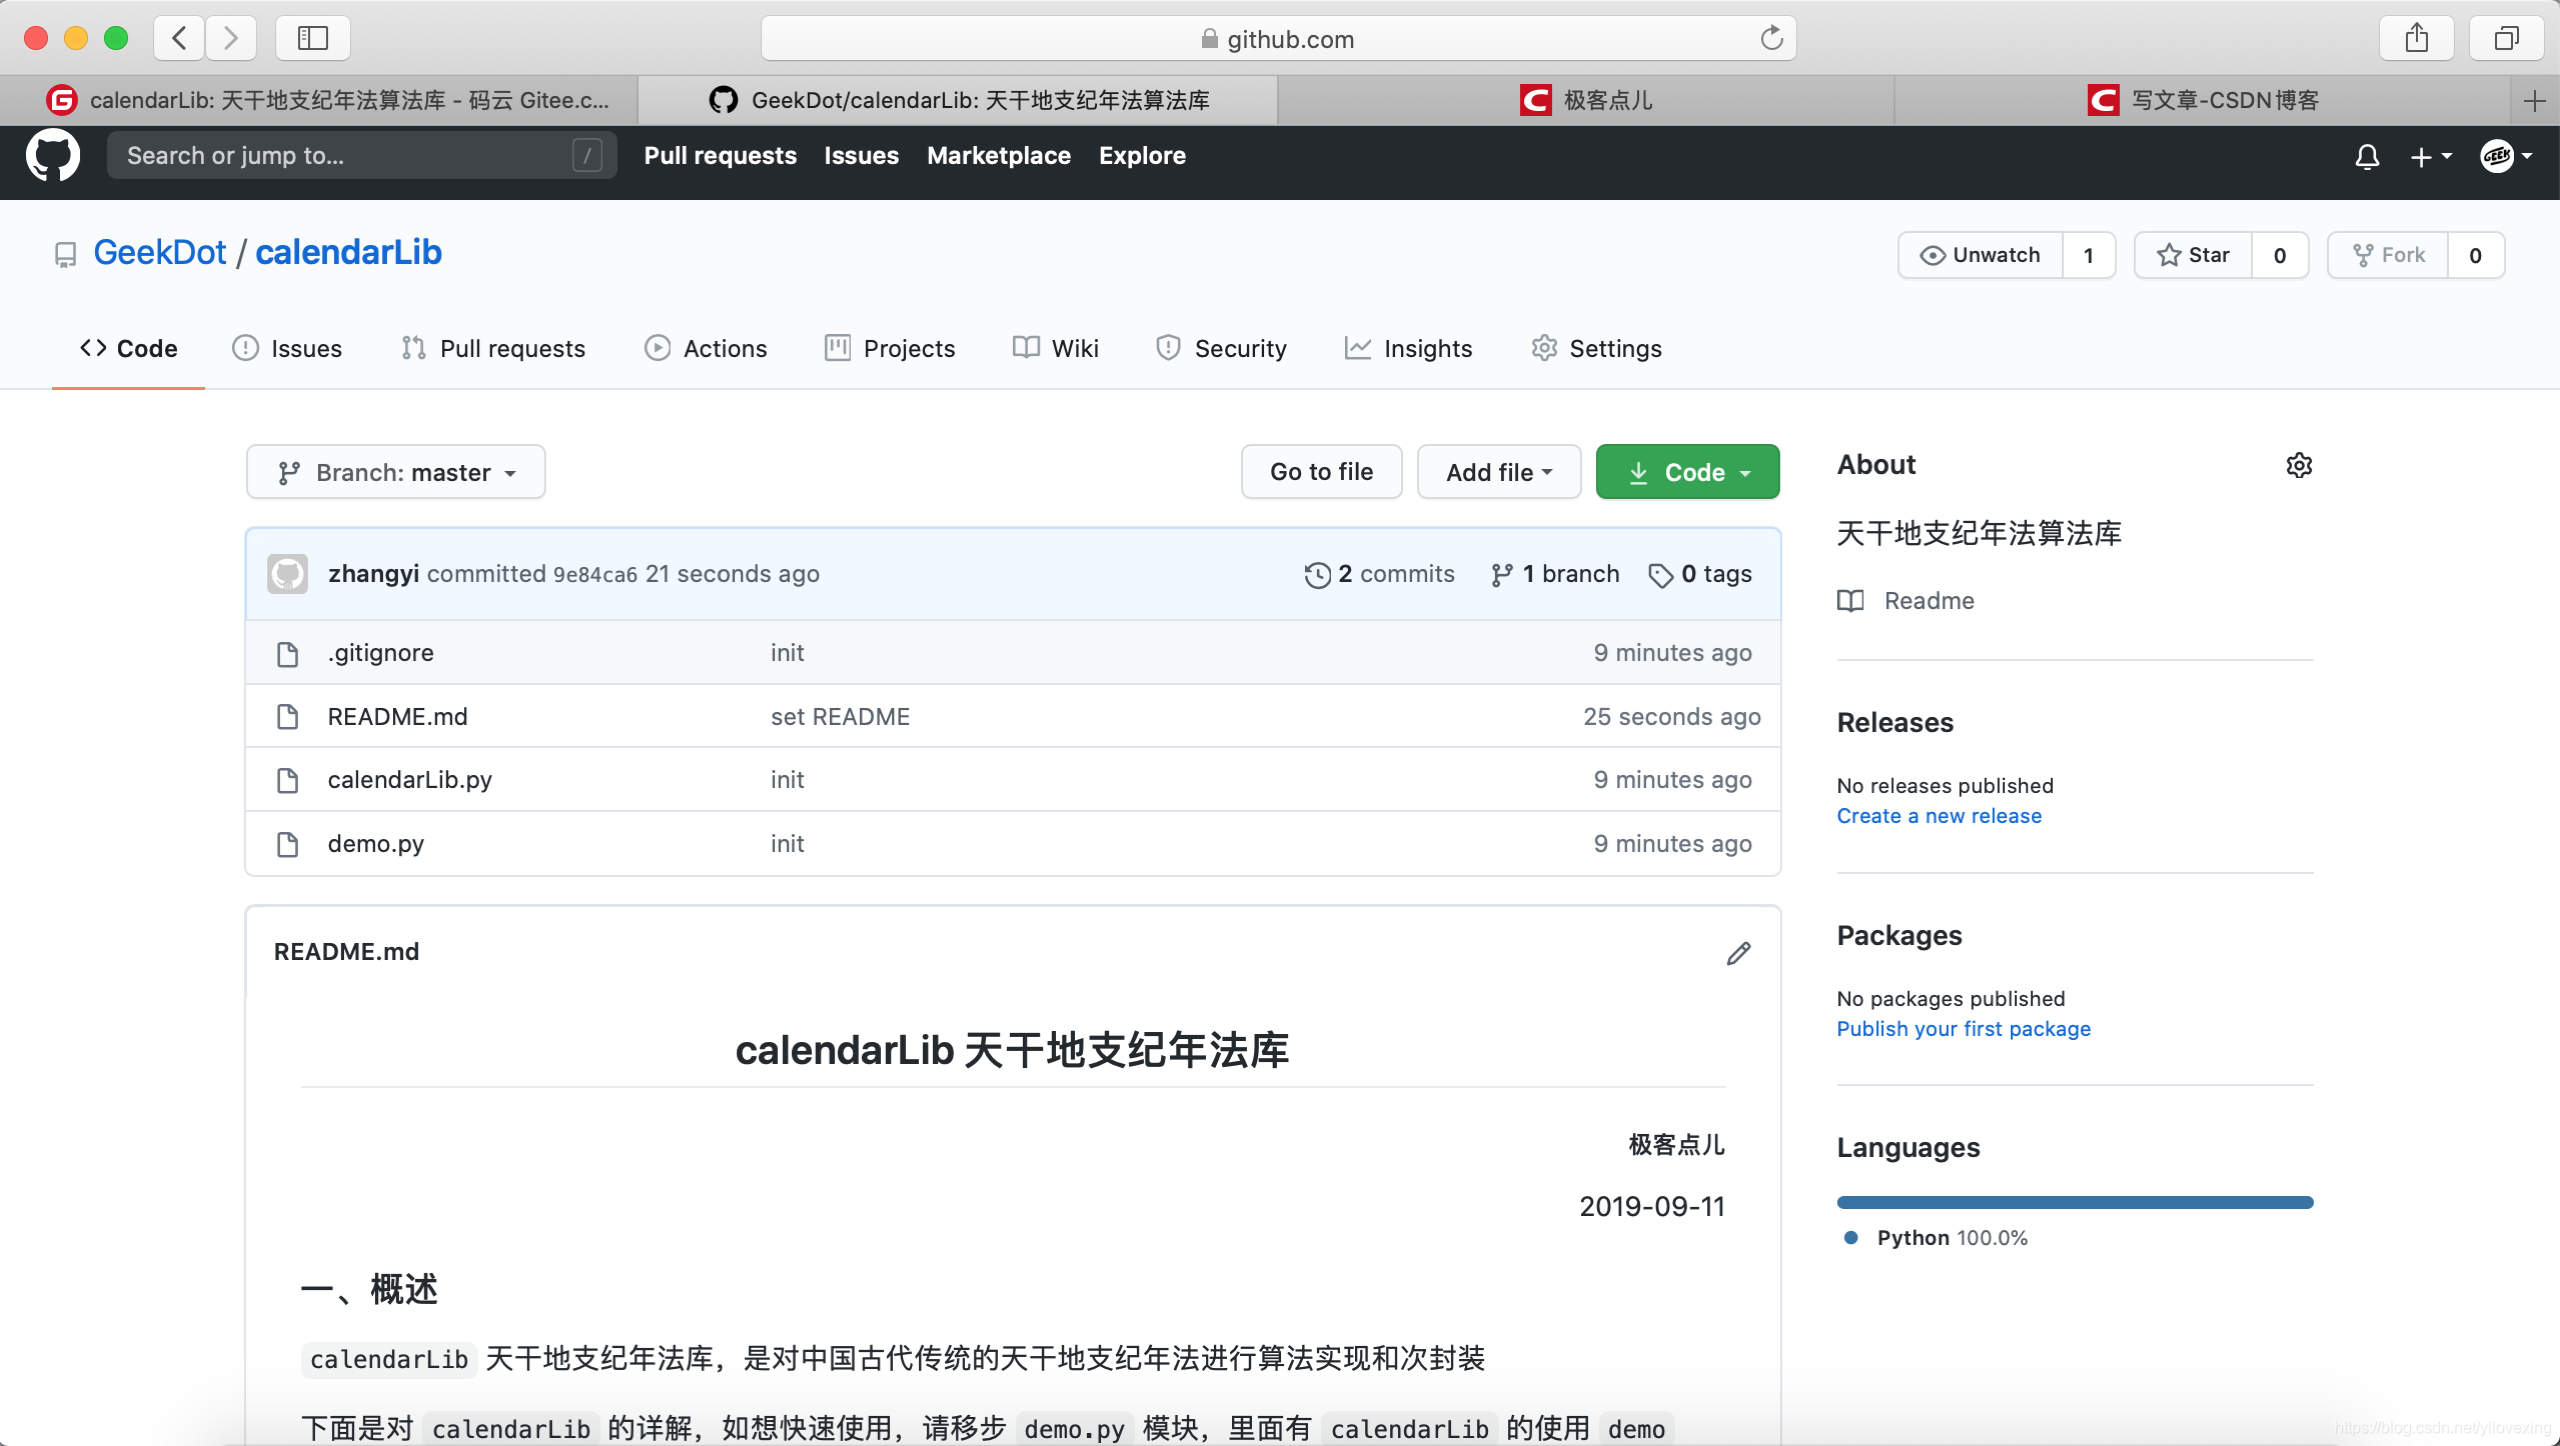Open the Releases heading link
2560x1446 pixels.
(x=1895, y=723)
